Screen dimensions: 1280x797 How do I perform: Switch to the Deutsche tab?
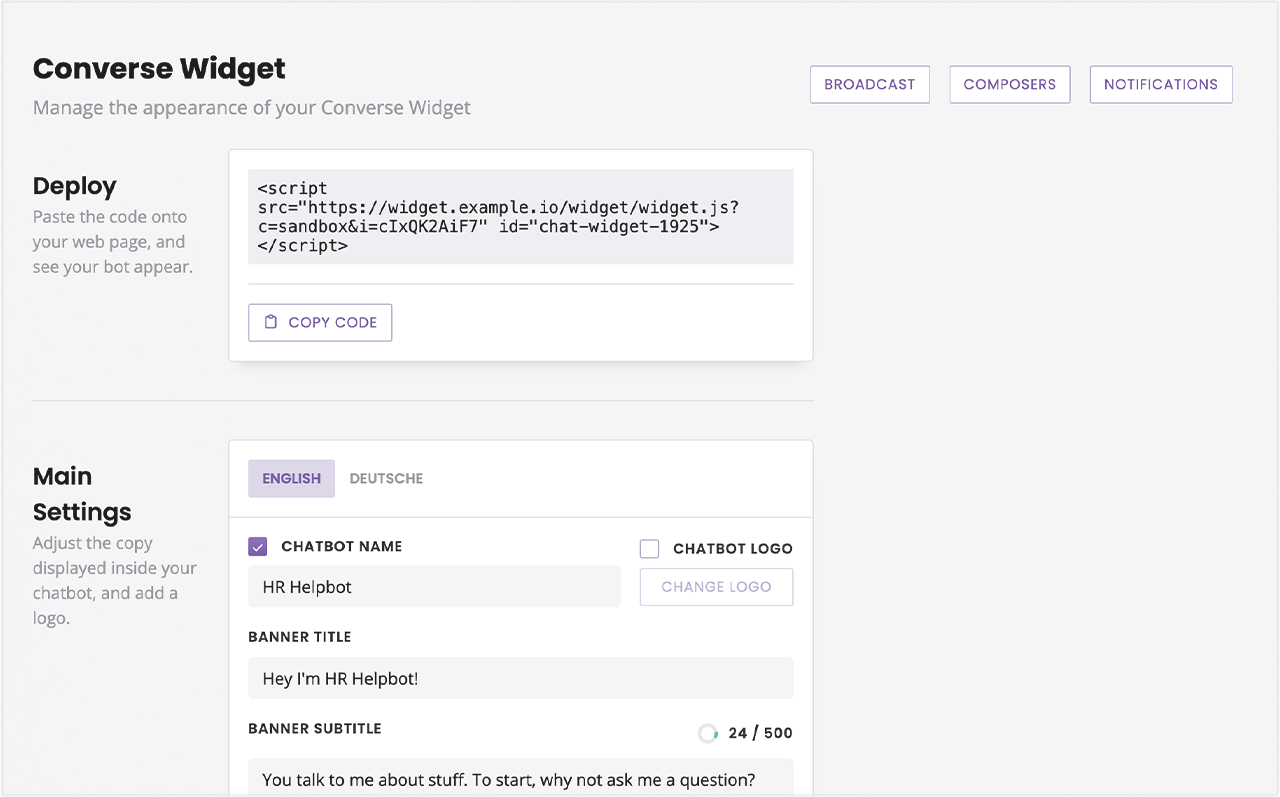[x=386, y=478]
